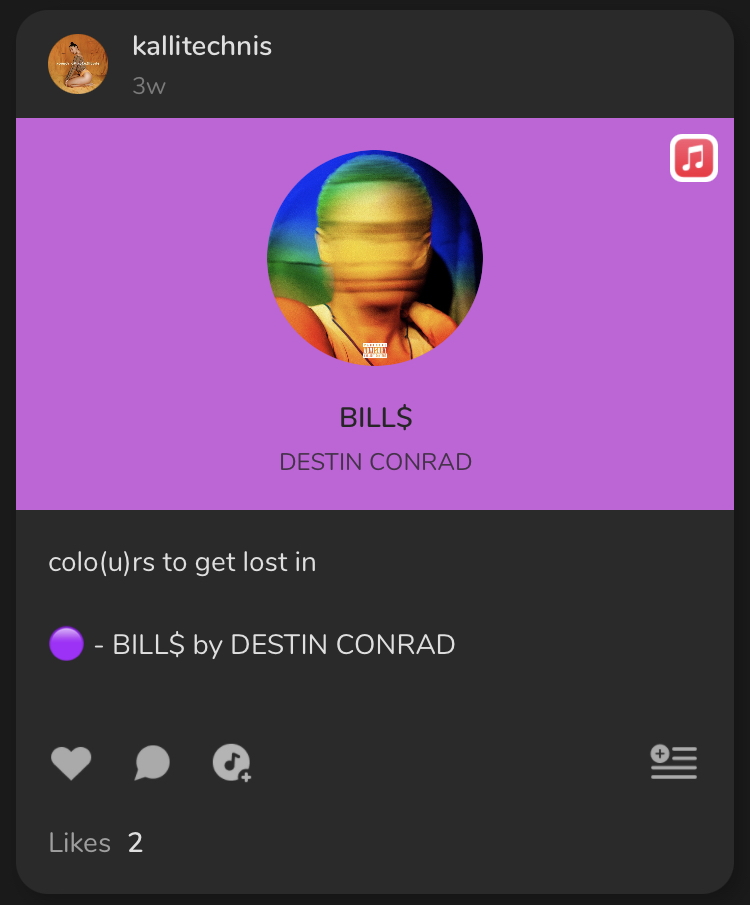Click the parental advisory badge on artwork
The image size is (750, 905).
click(x=375, y=350)
